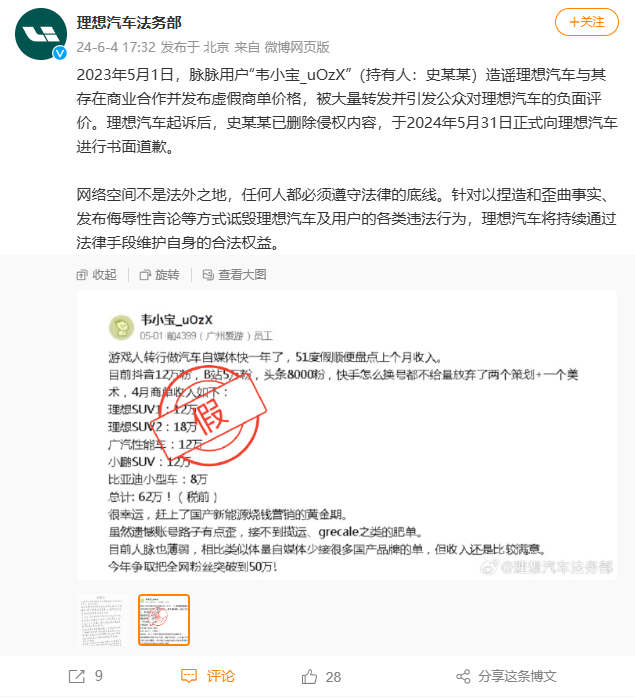Click the expanded screenshot of 韦小宝_uOzX post
Image resolution: width=635 pixels, height=699 pixels.
[x=346, y=435]
